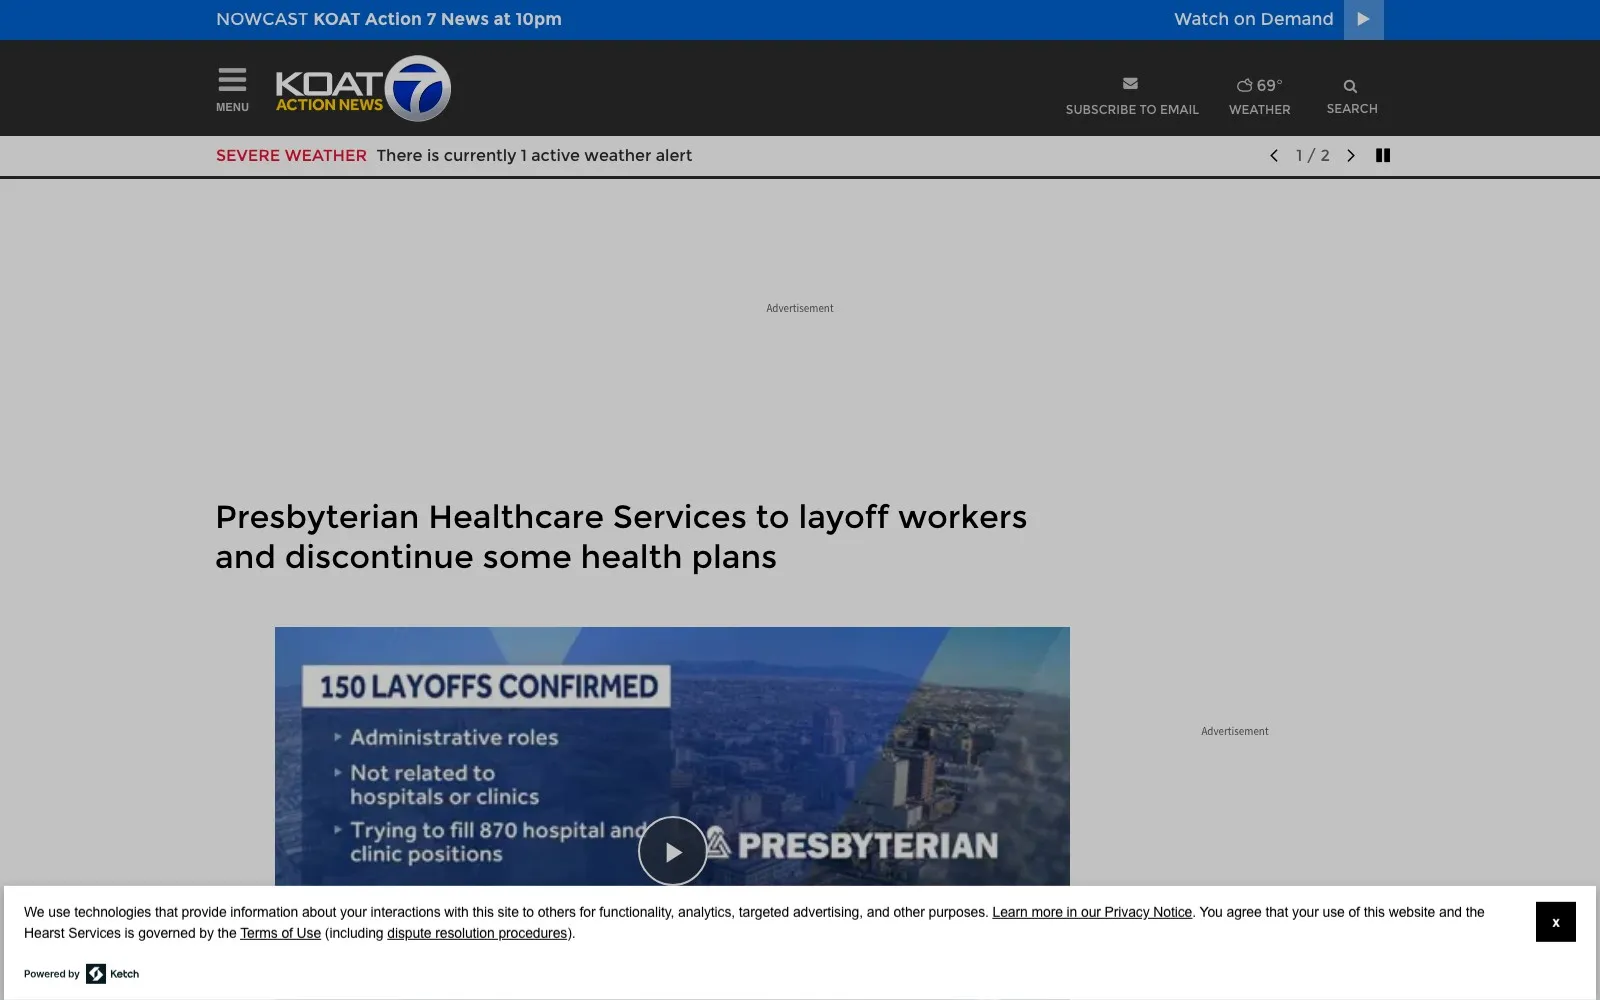Viewport: 1600px width, 1000px height.
Task: Click the SEARCH label in header
Action: (1352, 109)
